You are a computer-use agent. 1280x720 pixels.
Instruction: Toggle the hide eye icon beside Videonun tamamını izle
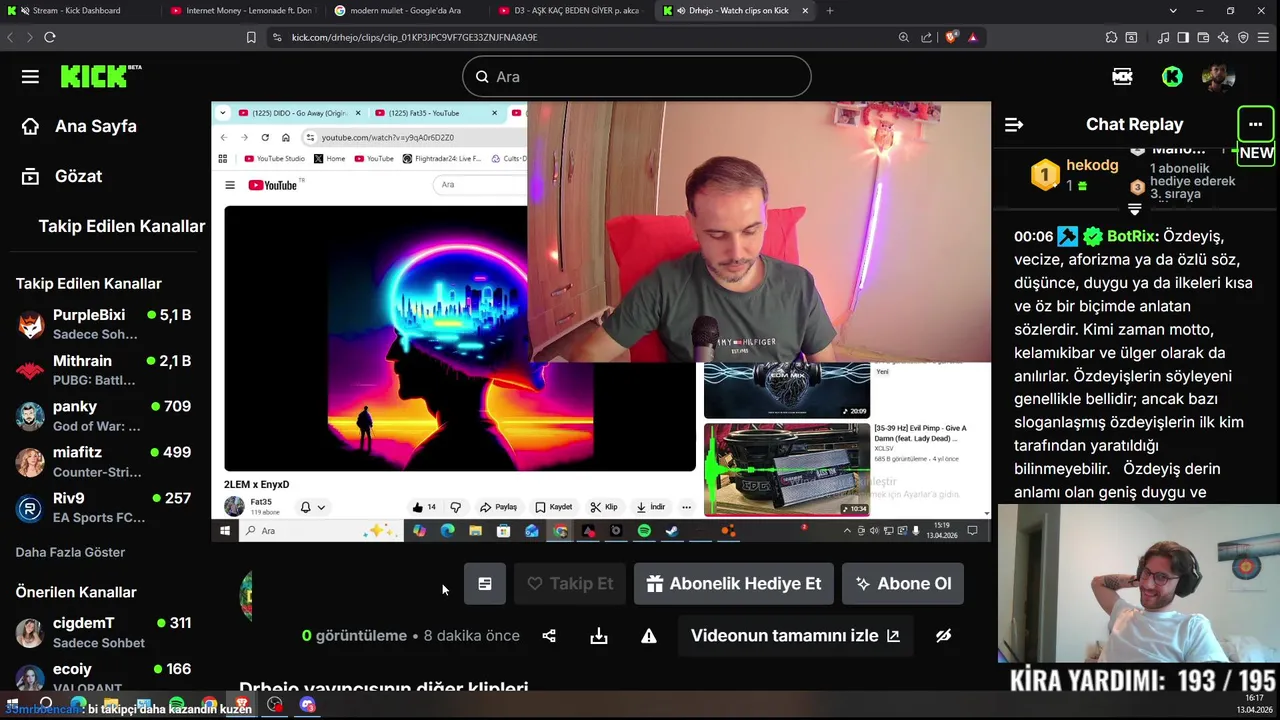(x=943, y=636)
